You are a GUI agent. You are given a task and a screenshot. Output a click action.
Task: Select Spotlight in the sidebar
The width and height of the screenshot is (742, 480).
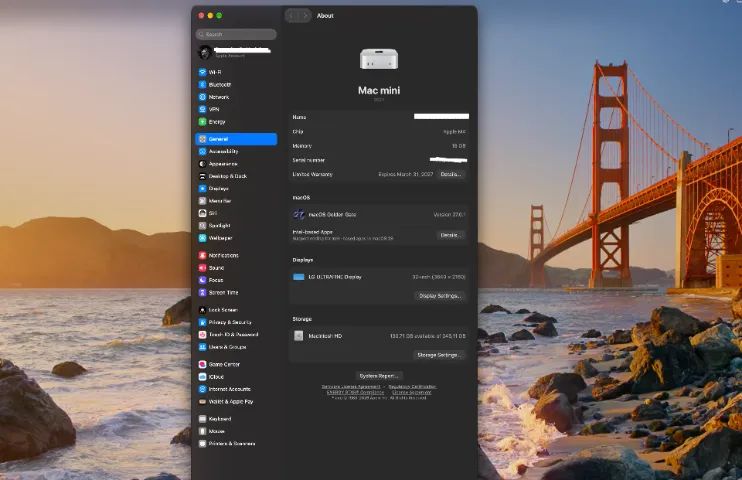click(236, 225)
